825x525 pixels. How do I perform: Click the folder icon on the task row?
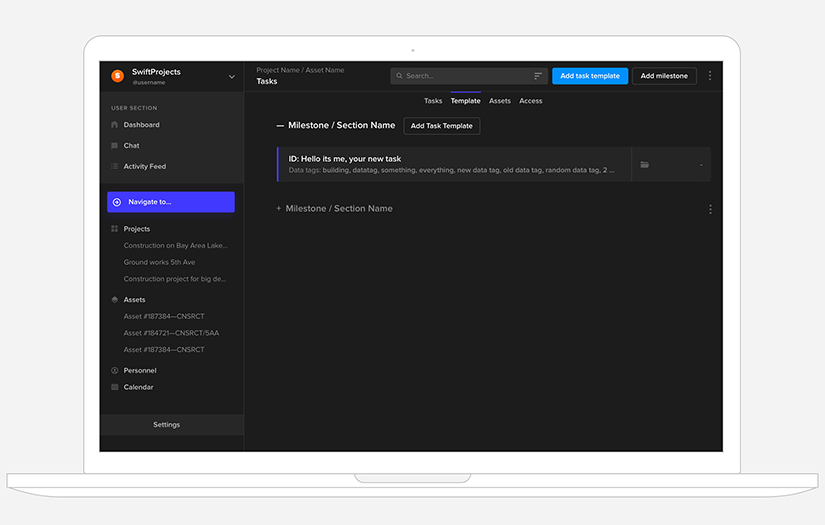(645, 165)
